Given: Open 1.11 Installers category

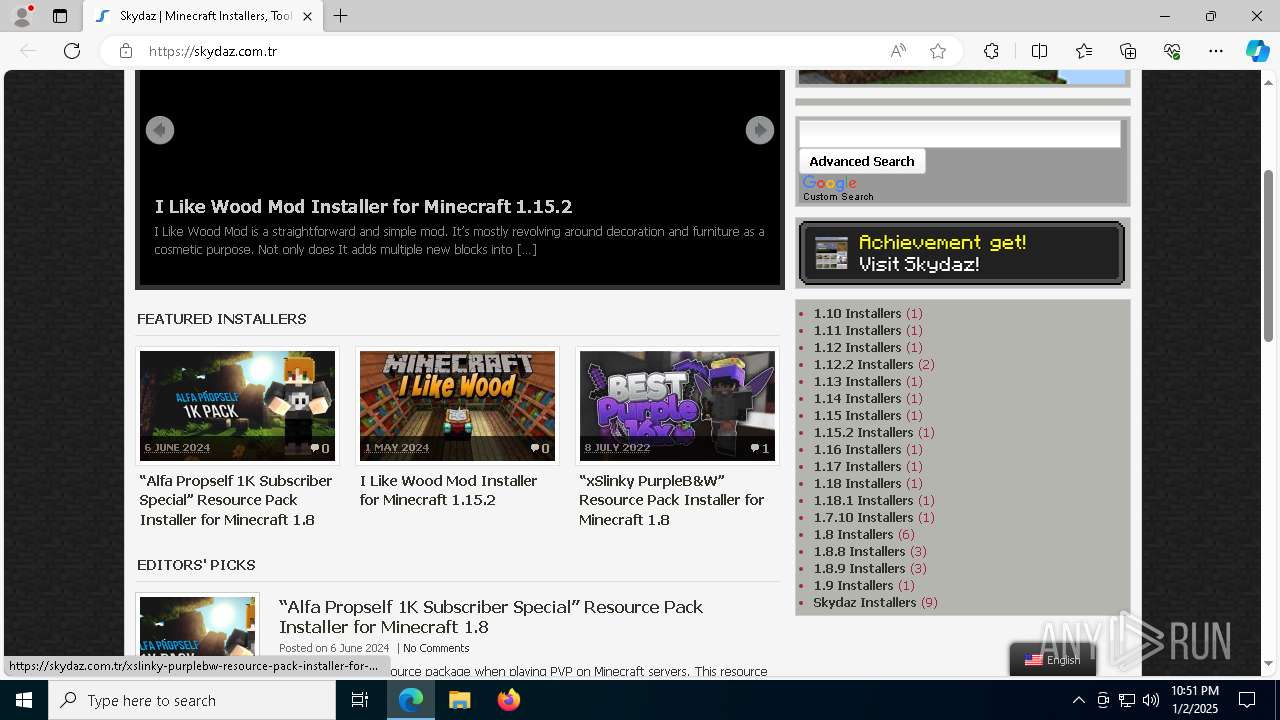Looking at the screenshot, I should (x=857, y=330).
